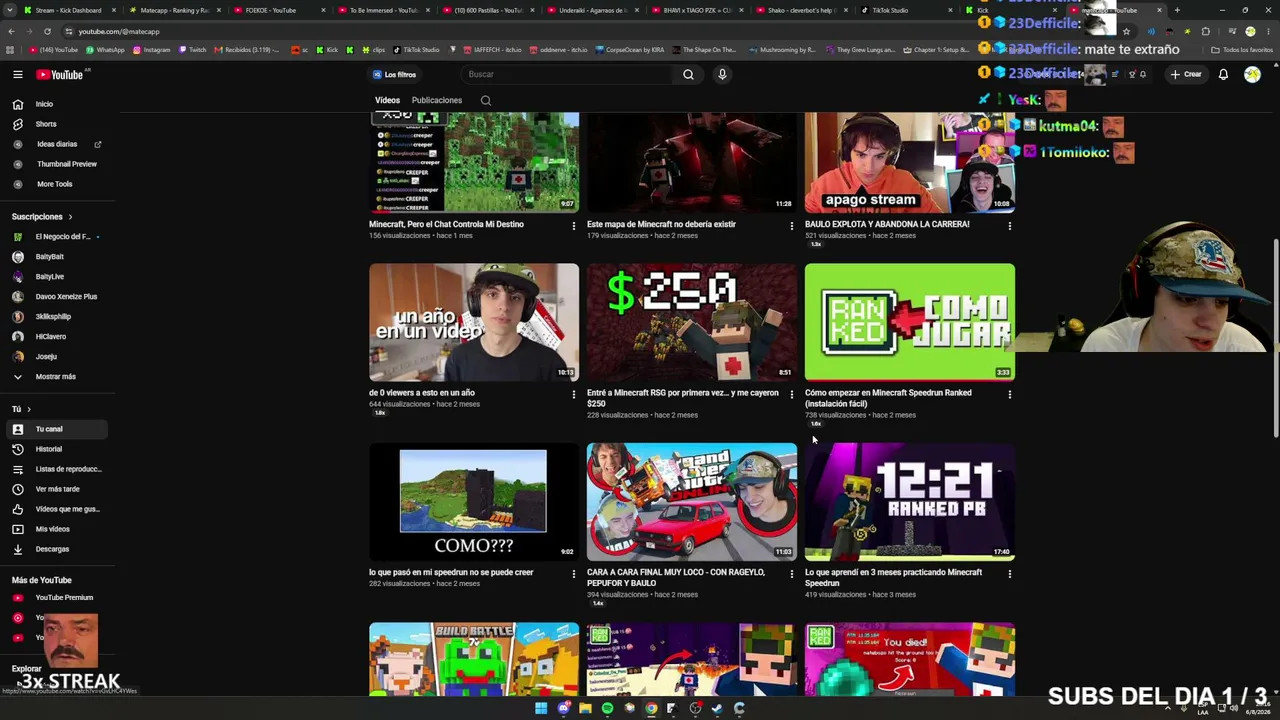Open Videos que me gustan

pyautogui.click(x=56, y=509)
